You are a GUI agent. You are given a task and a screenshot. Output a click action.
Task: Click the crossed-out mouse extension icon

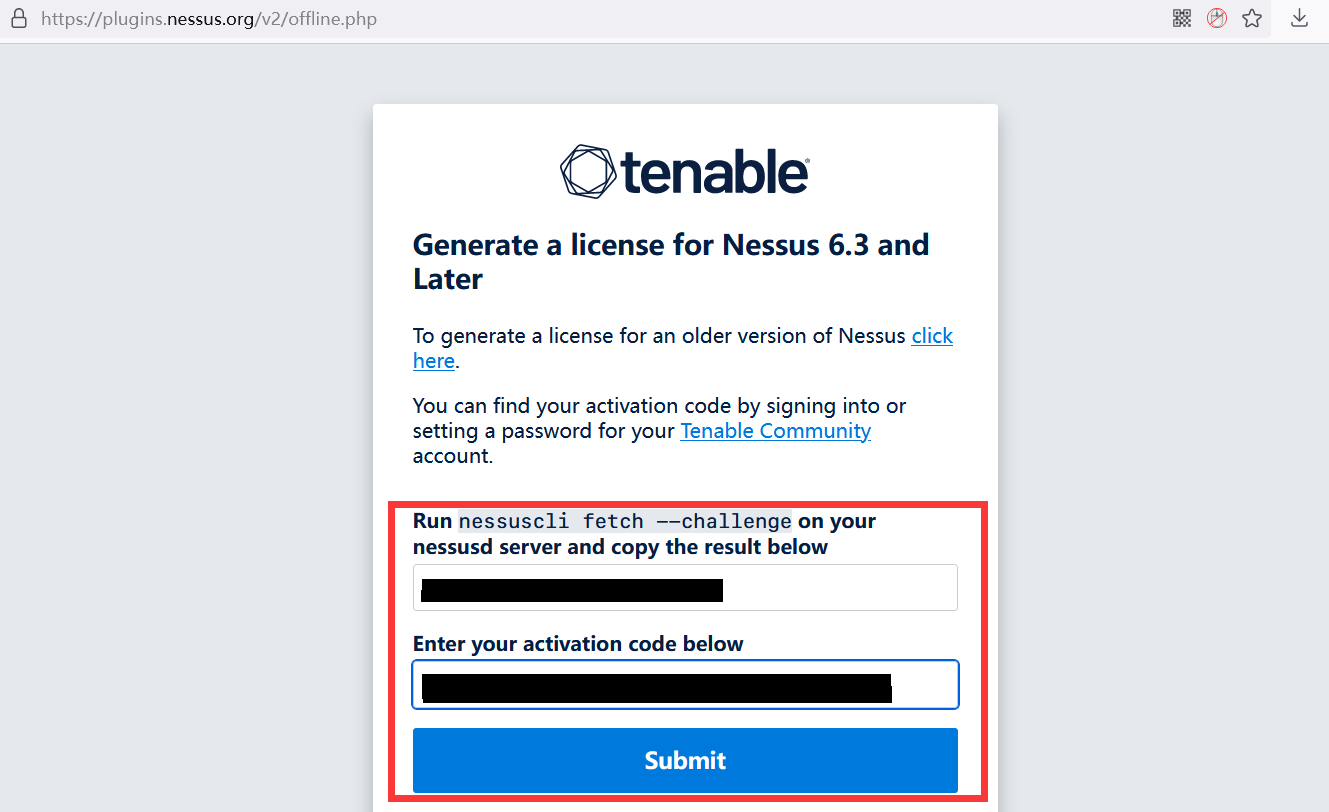click(1217, 18)
